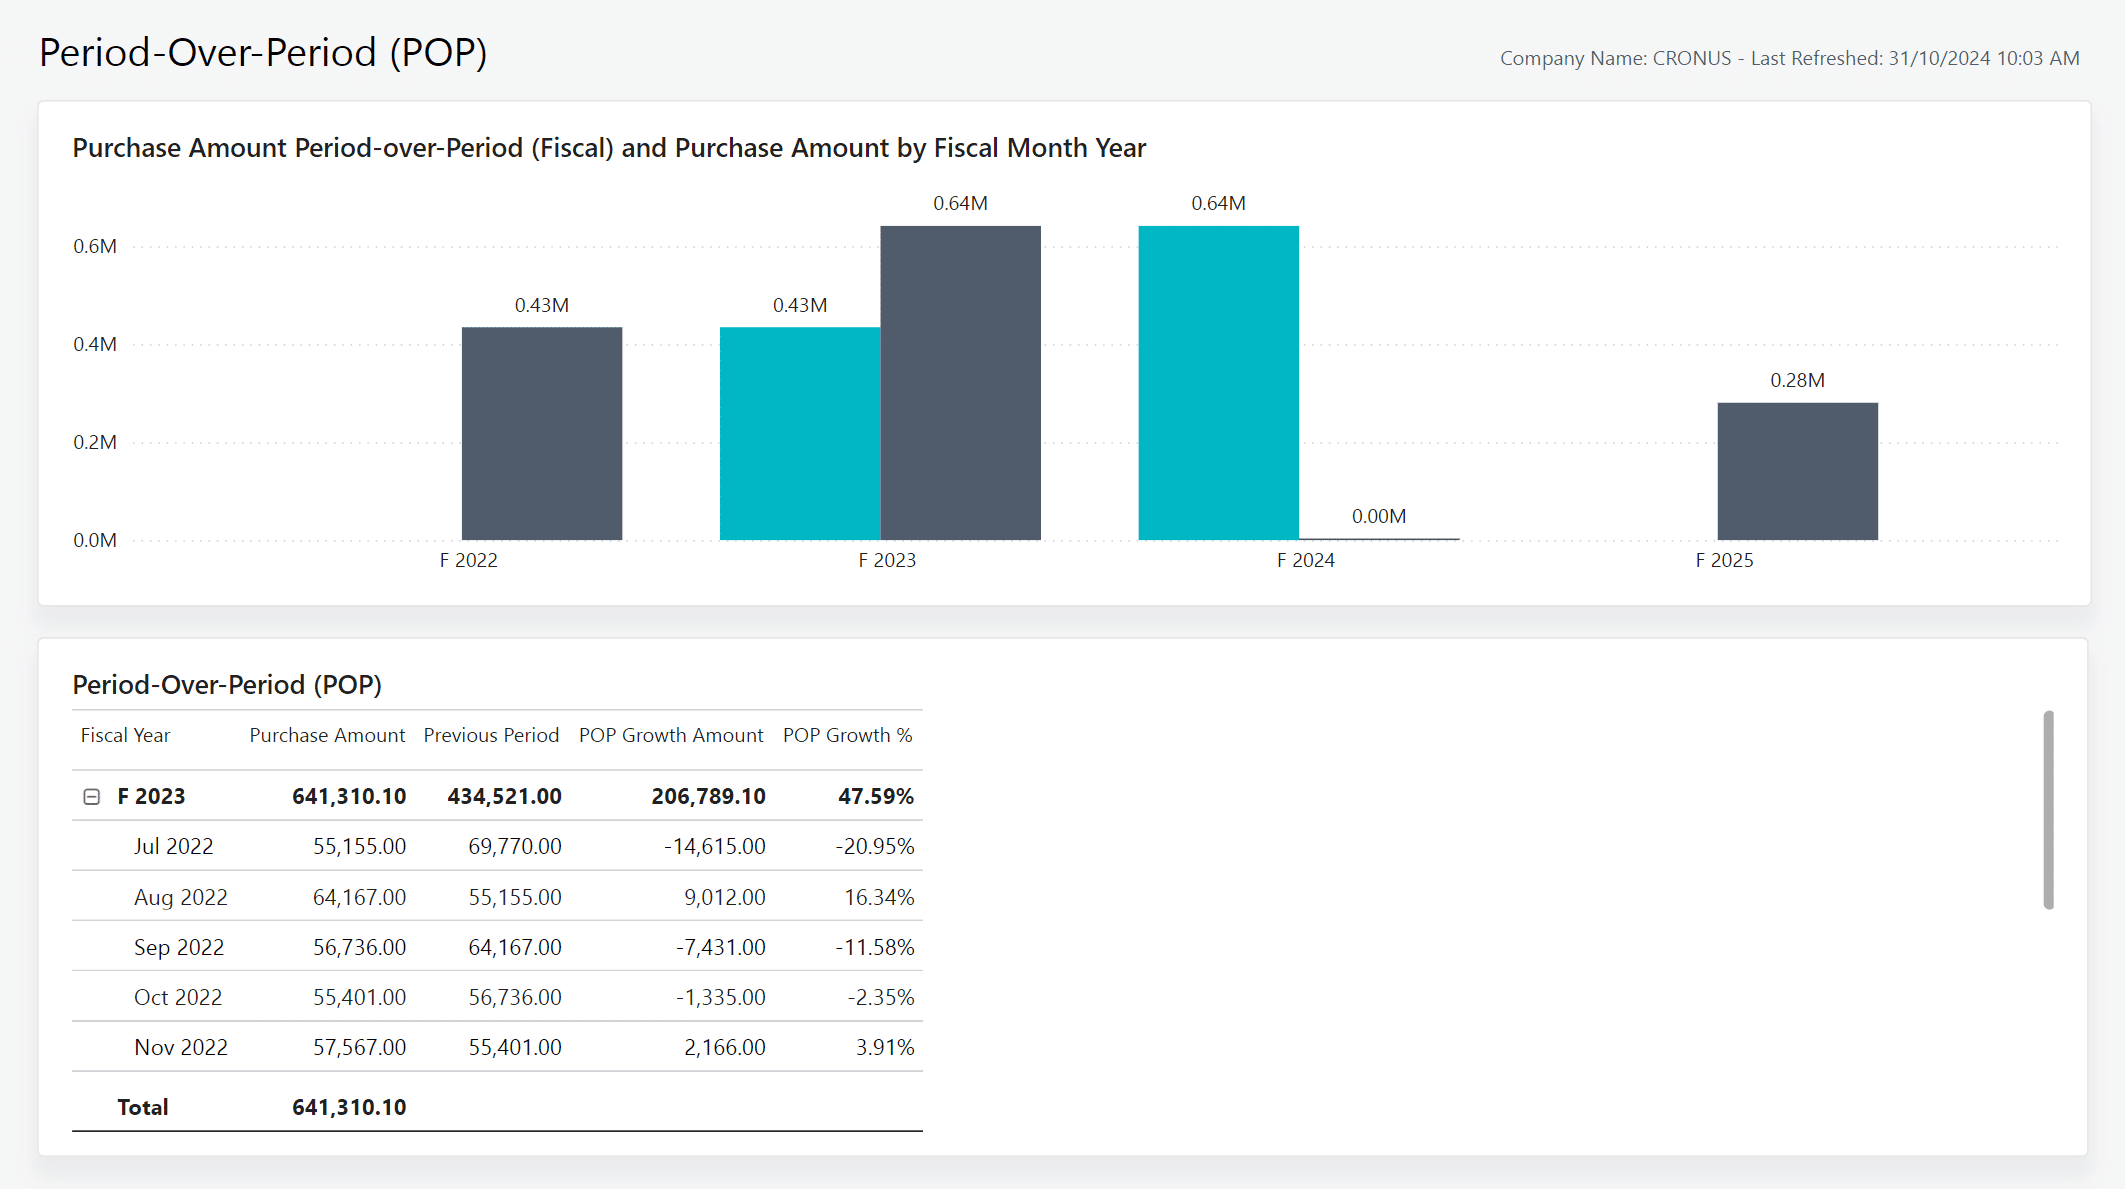Sort by Previous Period column header
This screenshot has width=2125, height=1189.
point(491,735)
